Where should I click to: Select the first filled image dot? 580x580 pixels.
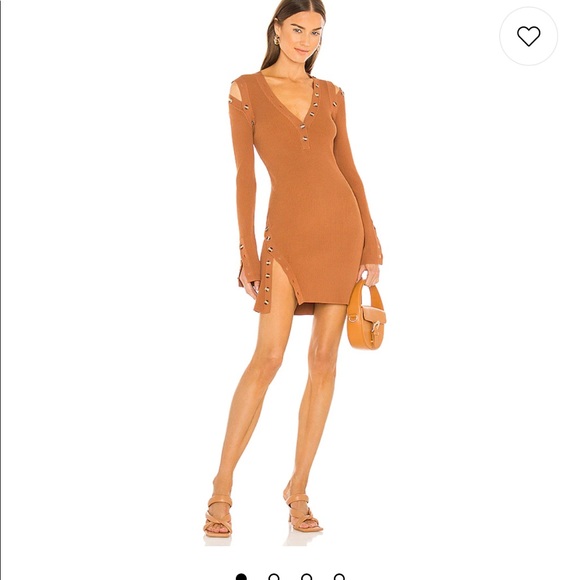[x=241, y=577]
